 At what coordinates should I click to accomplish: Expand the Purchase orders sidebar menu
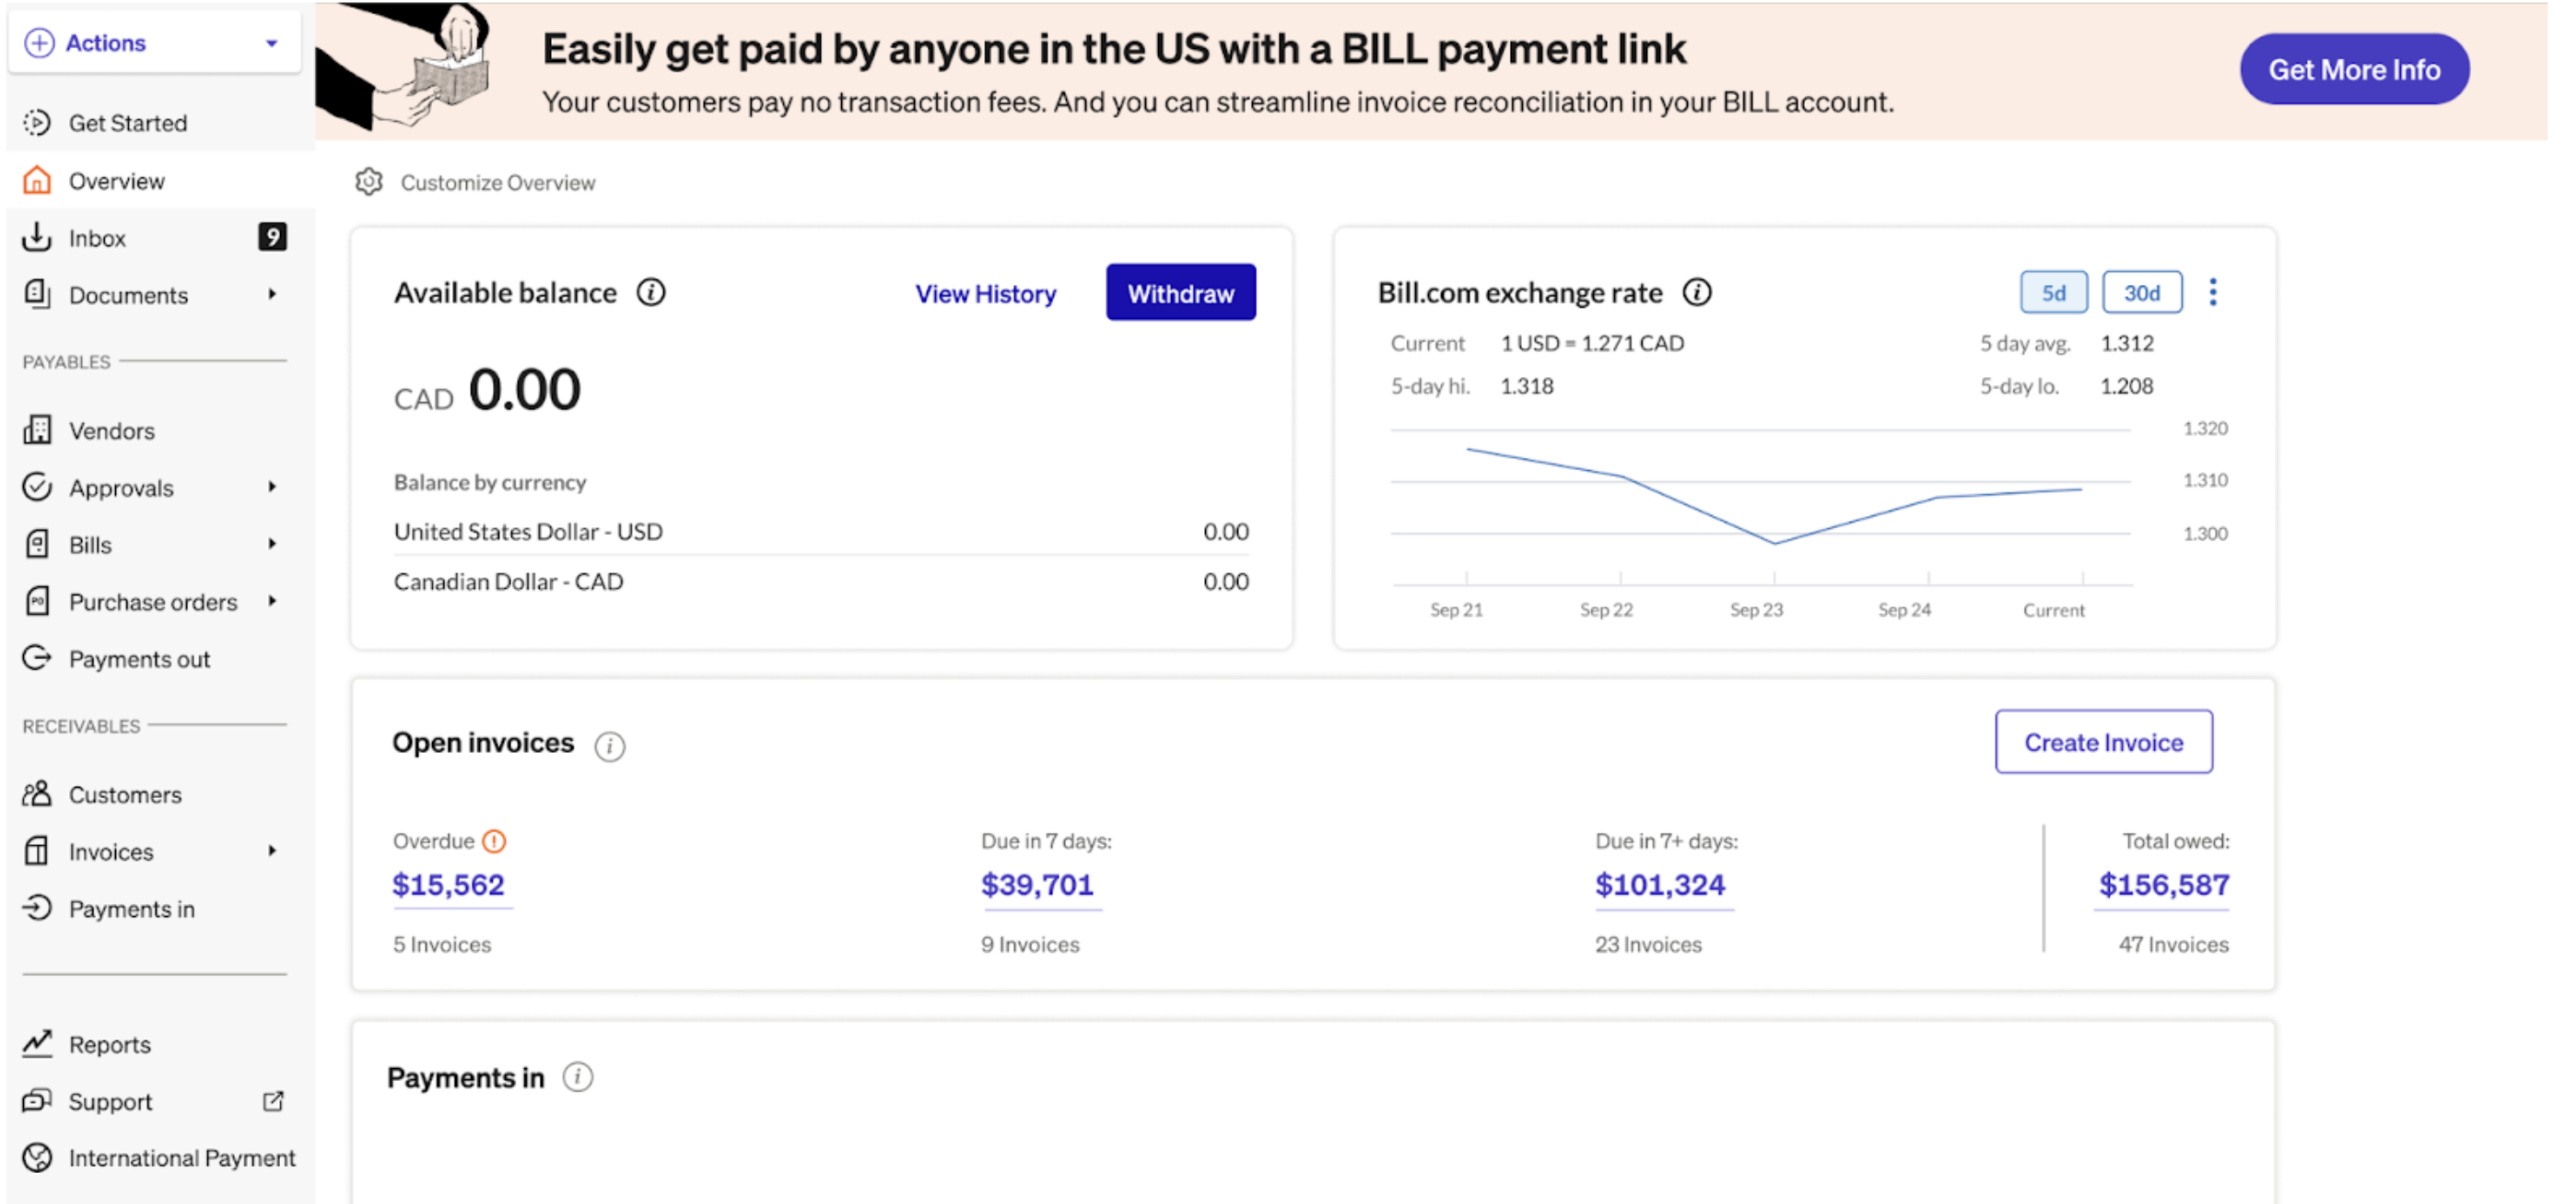pyautogui.click(x=273, y=601)
